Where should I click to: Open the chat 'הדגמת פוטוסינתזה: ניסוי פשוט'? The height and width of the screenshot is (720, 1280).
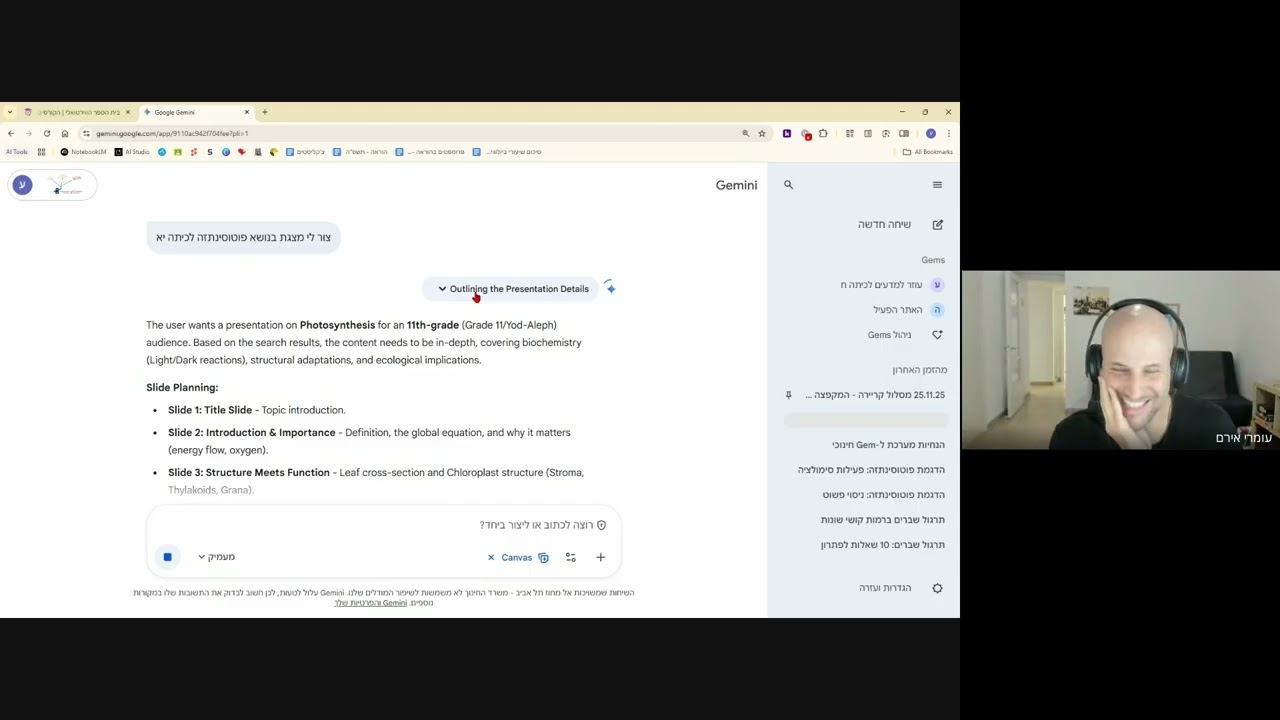tap(883, 495)
